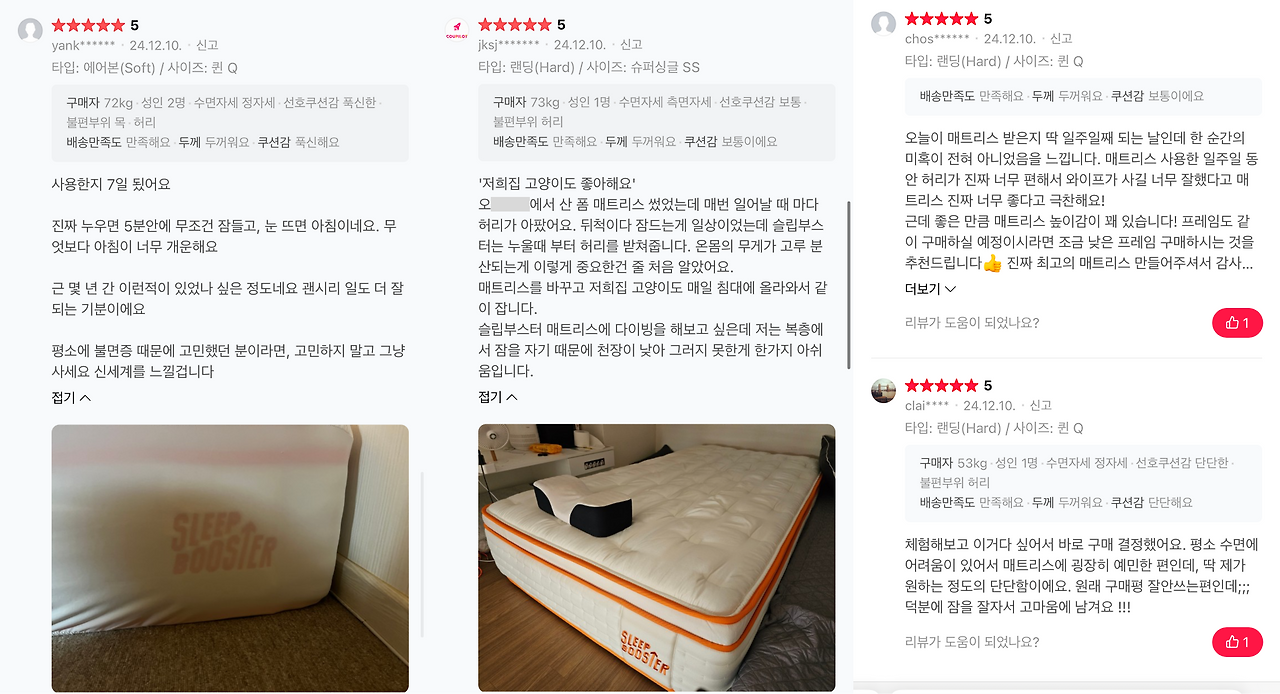This screenshot has height=694, width=1280.
Task: Click chos****** reviewer profile avatar
Action: click(x=883, y=23)
